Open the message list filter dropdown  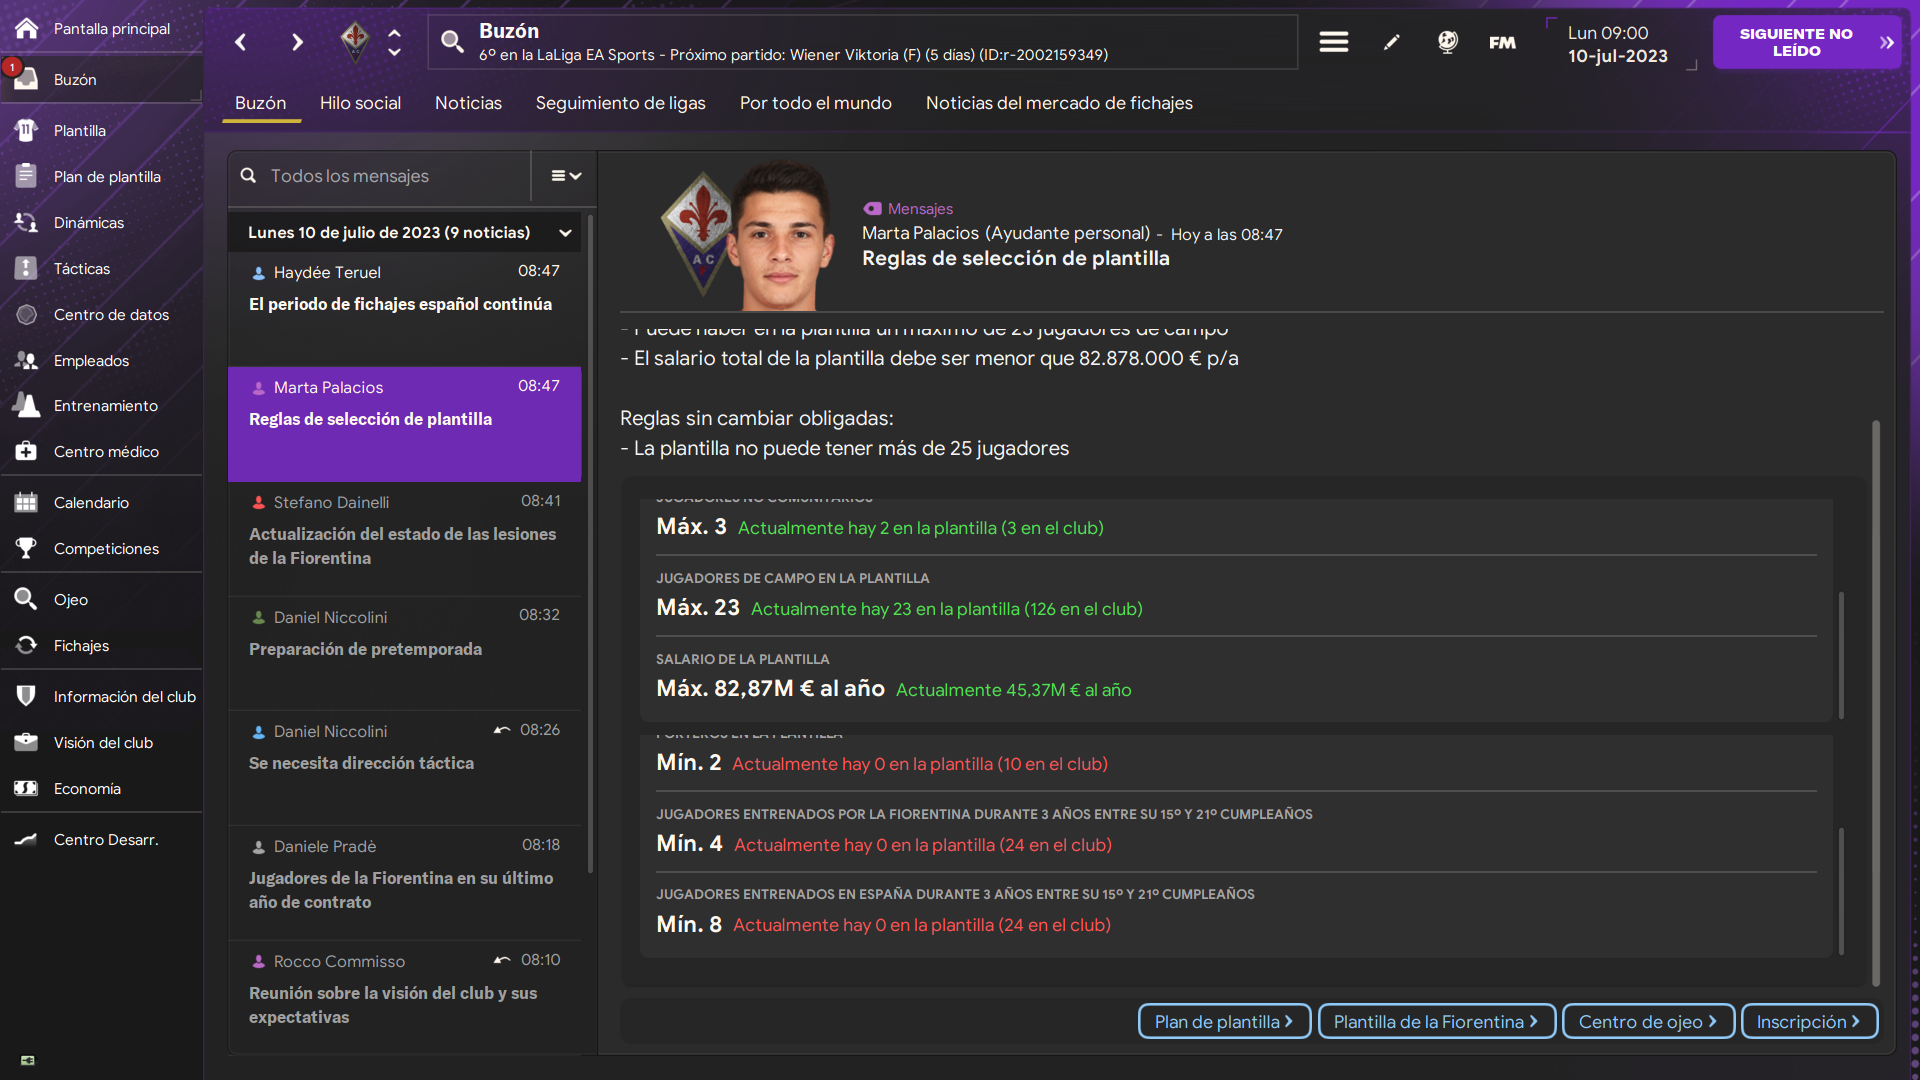coord(565,176)
